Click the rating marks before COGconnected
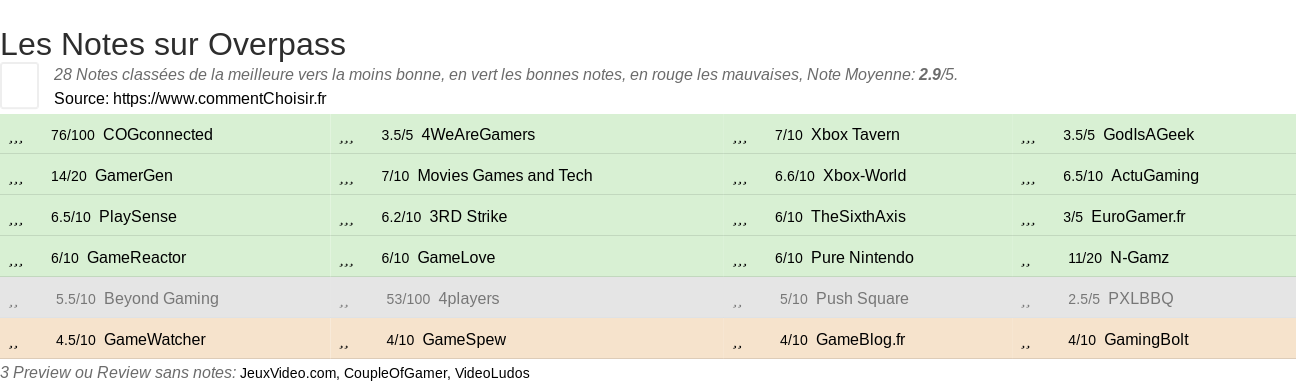 pyautogui.click(x=16, y=138)
